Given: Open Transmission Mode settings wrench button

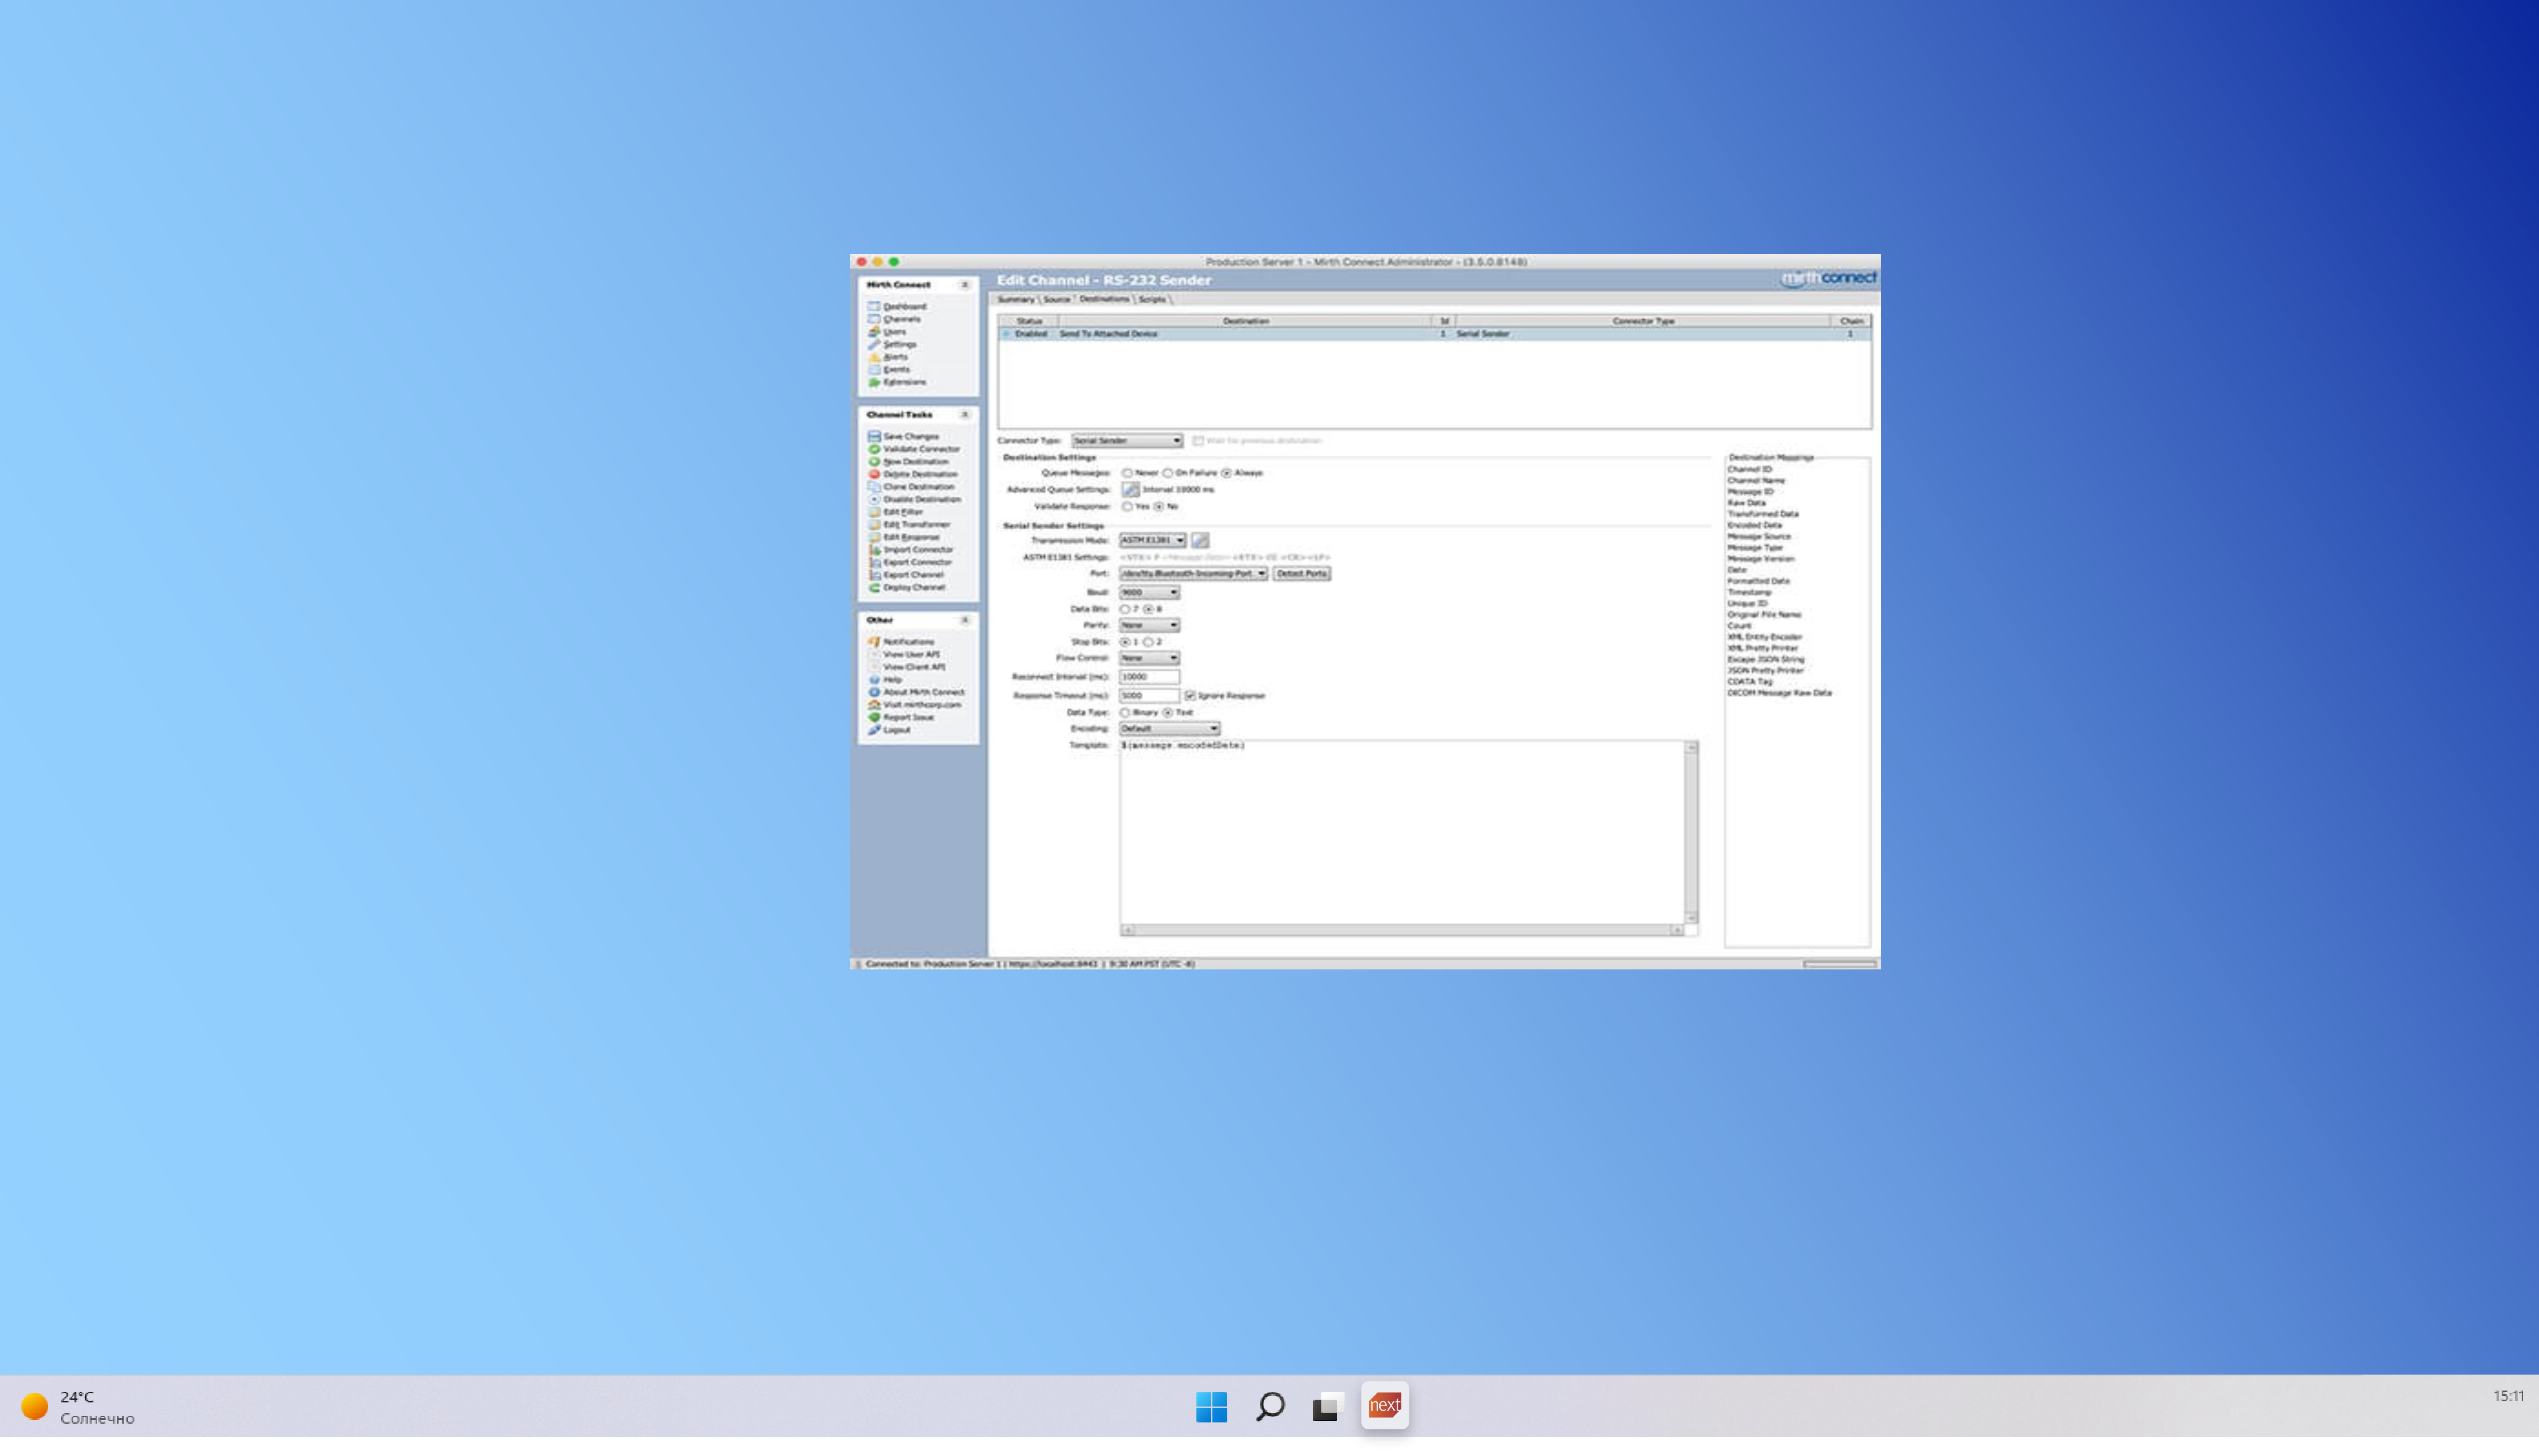Looking at the screenshot, I should pos(1200,540).
